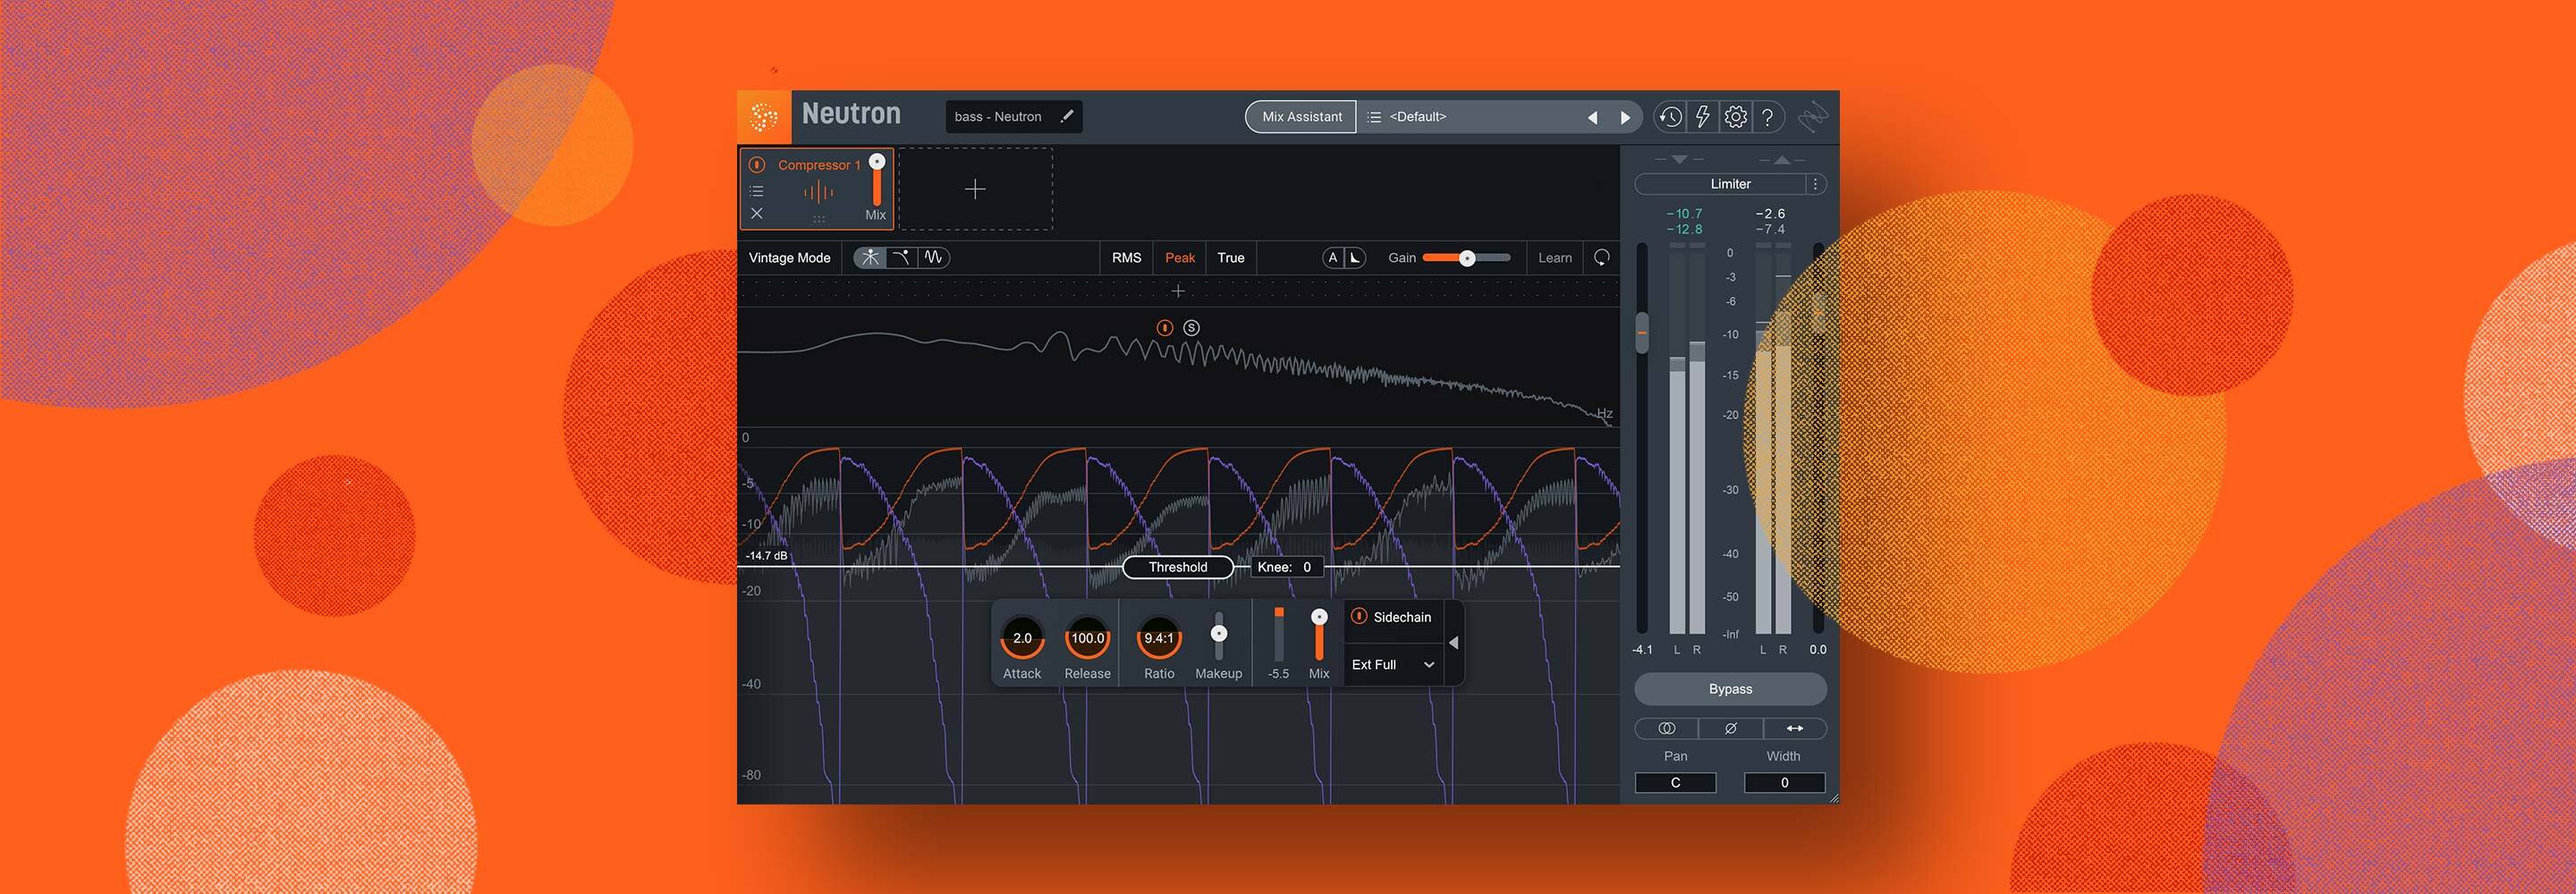This screenshot has height=894, width=2576.
Task: Solo the band with the S button
Action: tap(1191, 328)
